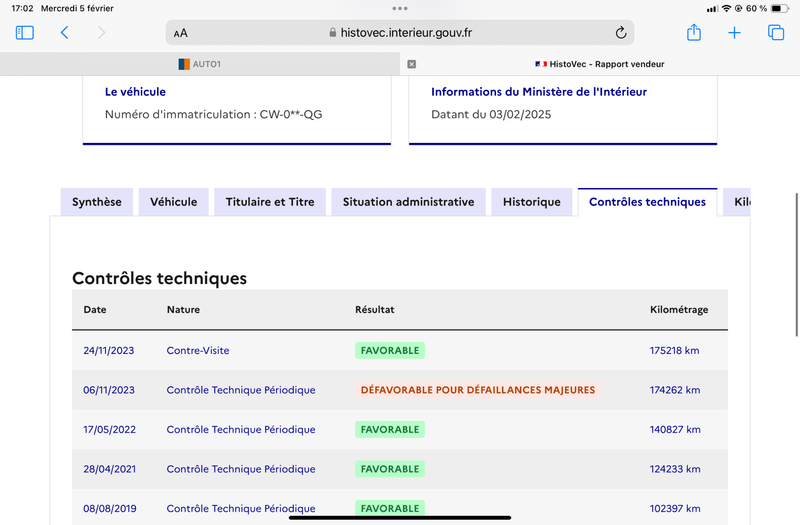This screenshot has width=800, height=525.
Task: Open the Situation administrative tab
Action: coord(408,202)
